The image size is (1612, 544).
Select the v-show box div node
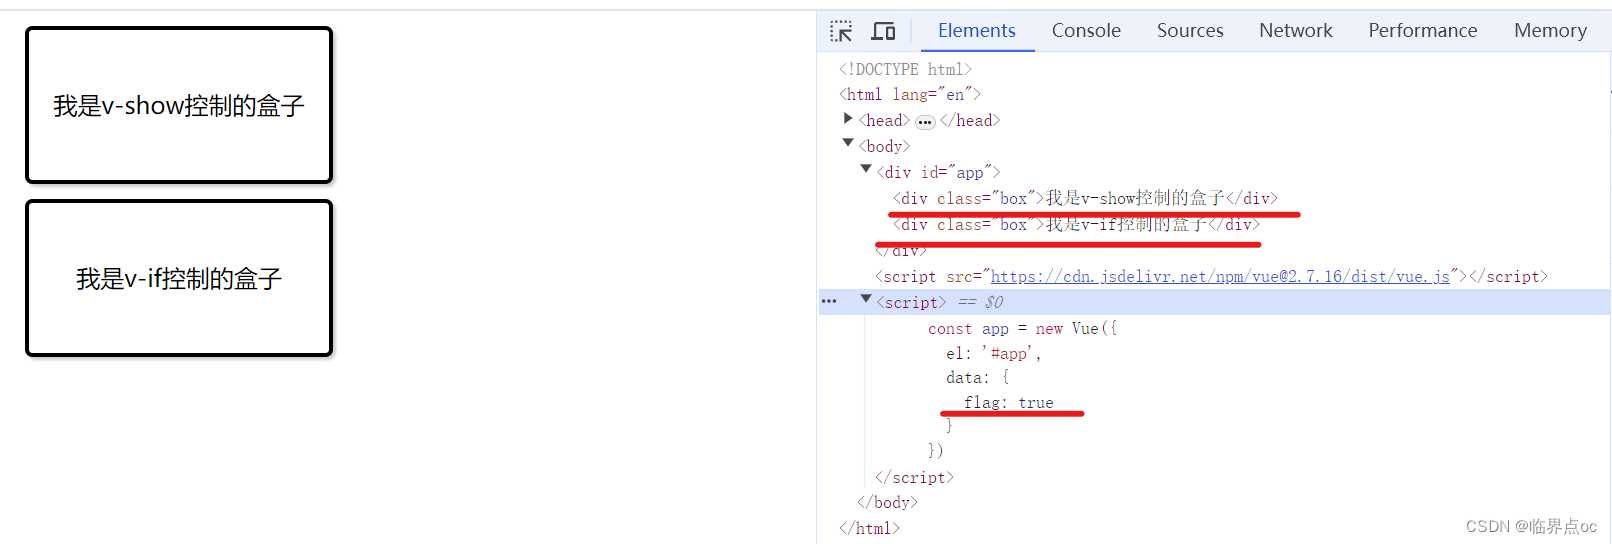click(1085, 198)
